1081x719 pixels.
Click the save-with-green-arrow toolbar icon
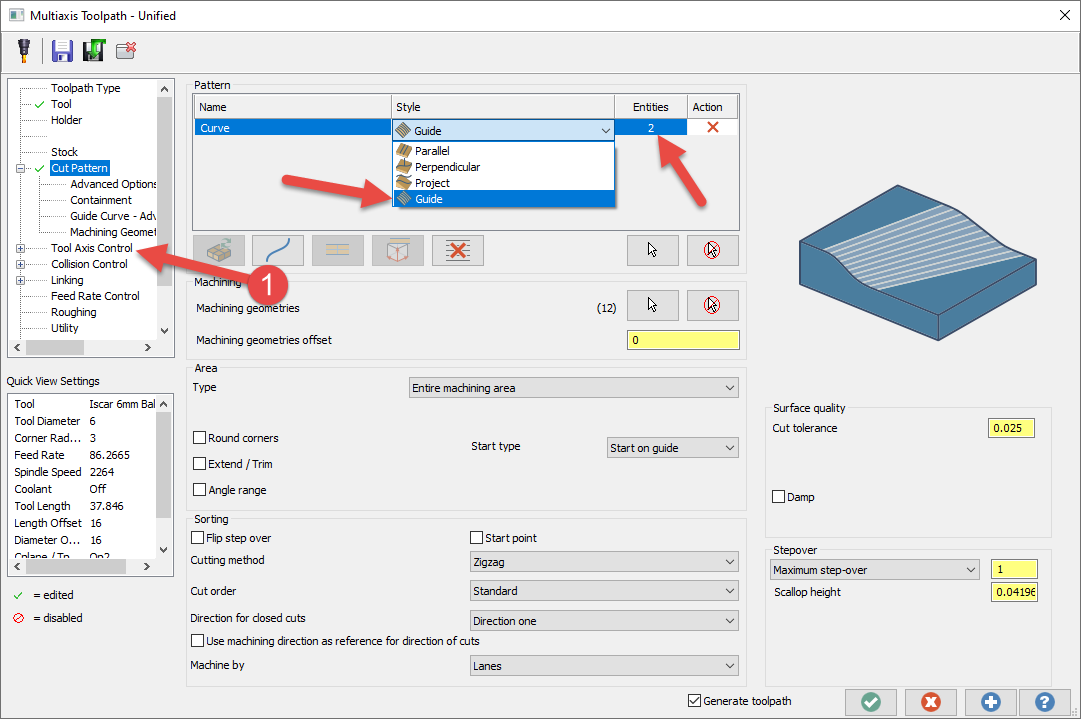pyautogui.click(x=94, y=50)
